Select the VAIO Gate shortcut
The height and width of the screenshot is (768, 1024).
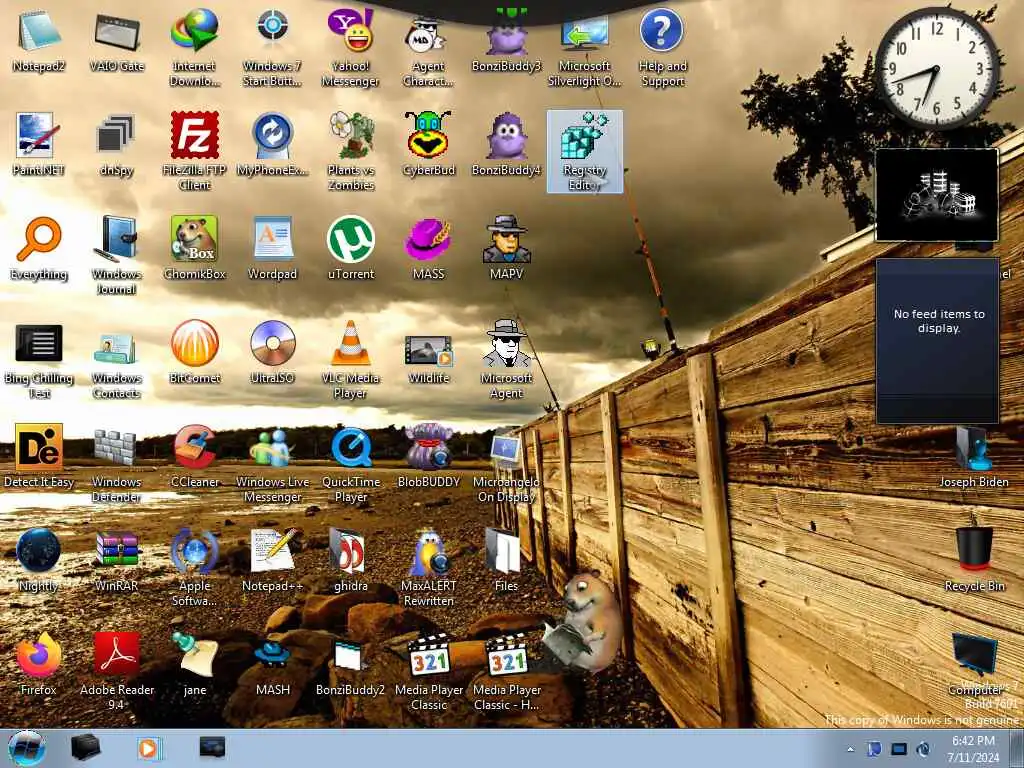(117, 42)
